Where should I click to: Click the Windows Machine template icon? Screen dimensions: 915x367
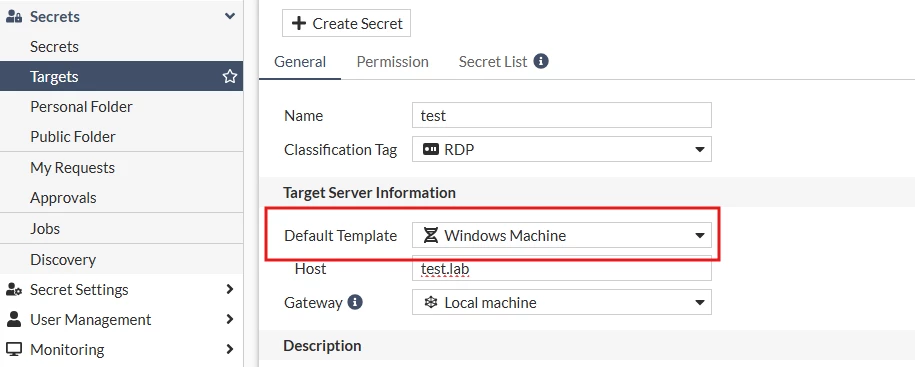click(x=431, y=236)
